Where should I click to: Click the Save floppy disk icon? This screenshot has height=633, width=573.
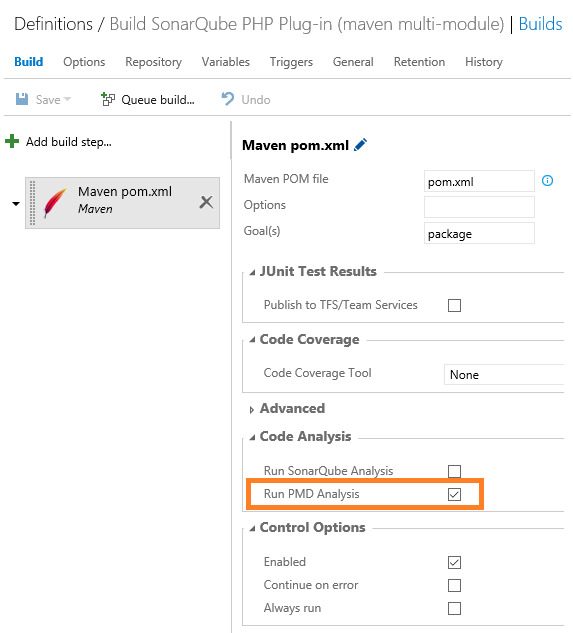22,99
